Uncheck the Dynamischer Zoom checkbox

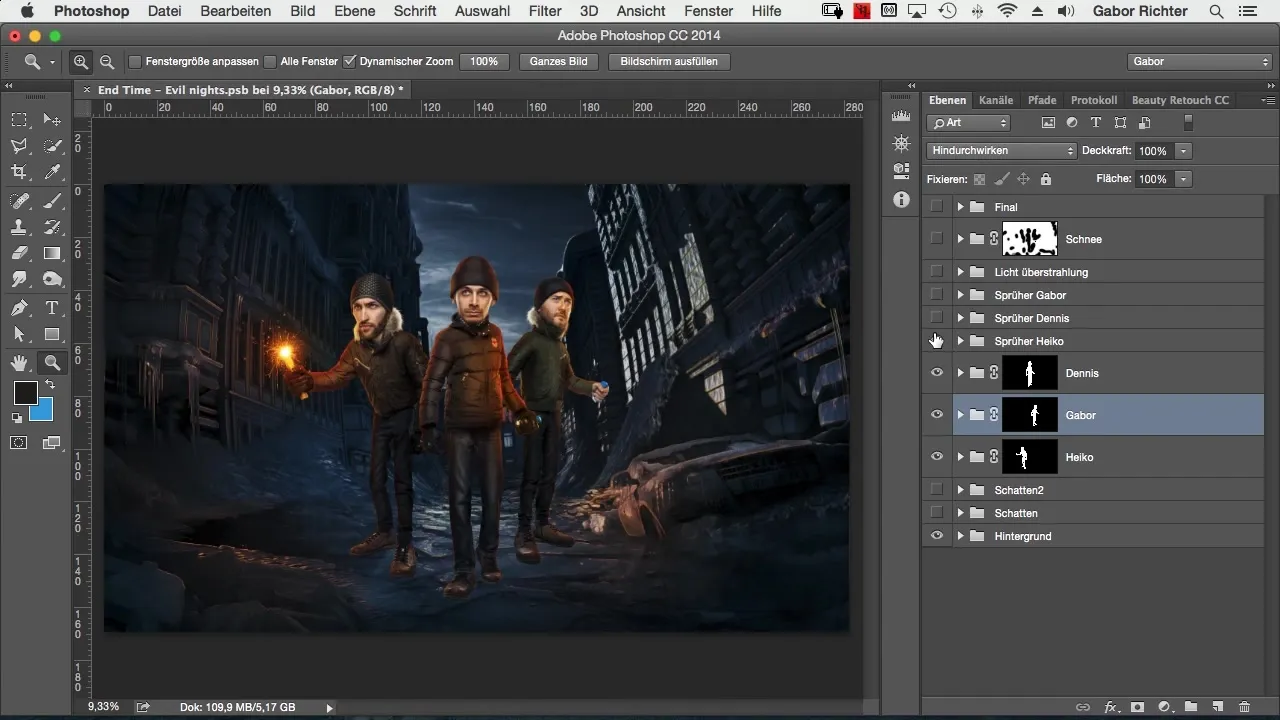349,62
